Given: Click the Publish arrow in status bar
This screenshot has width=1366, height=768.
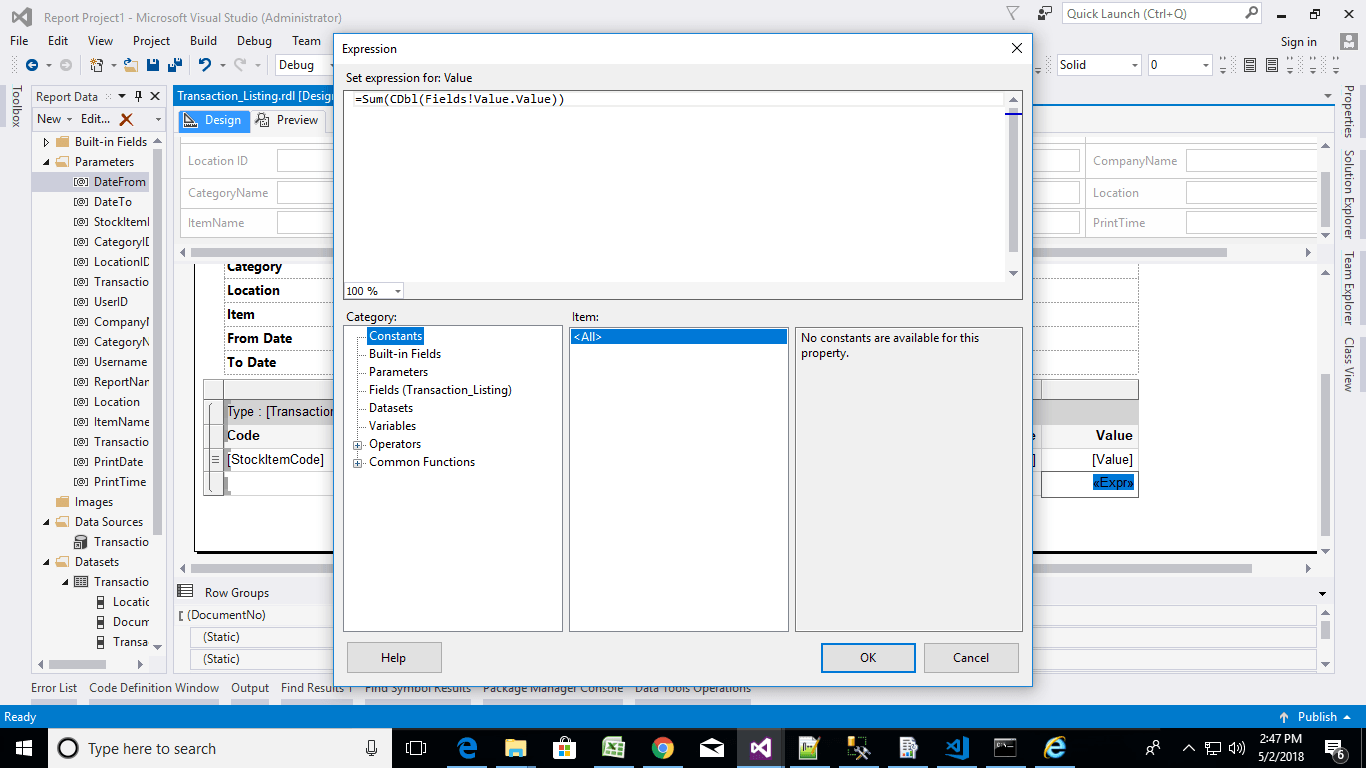Looking at the screenshot, I should click(x=1284, y=717).
